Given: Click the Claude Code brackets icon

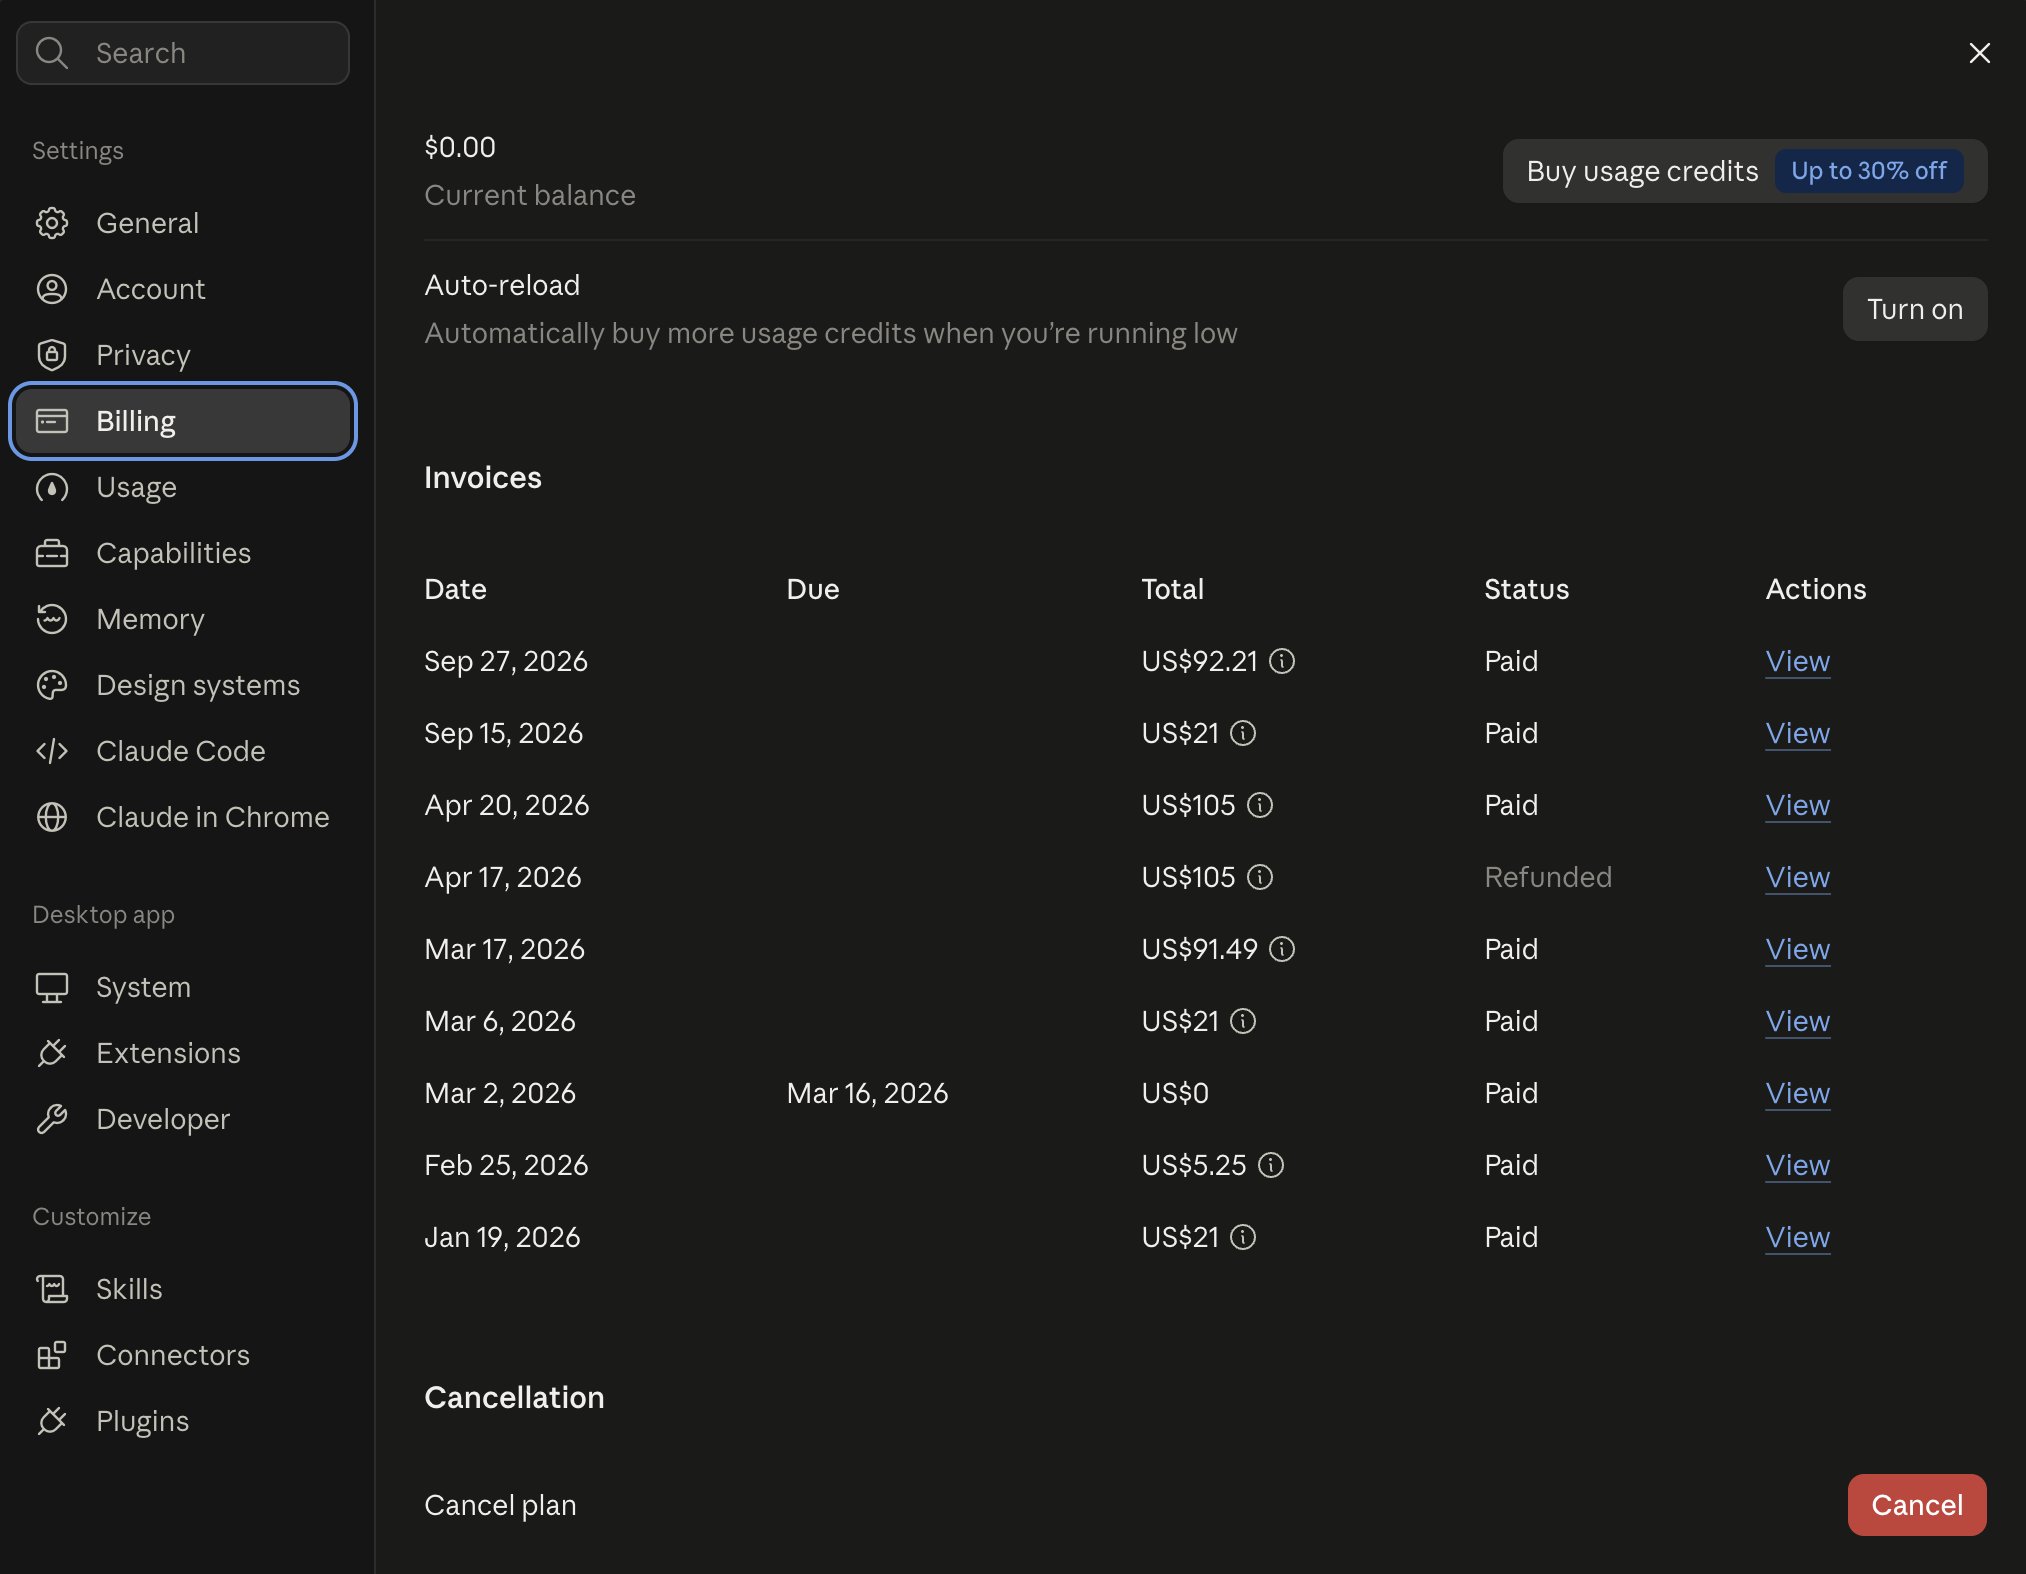Looking at the screenshot, I should (x=52, y=751).
